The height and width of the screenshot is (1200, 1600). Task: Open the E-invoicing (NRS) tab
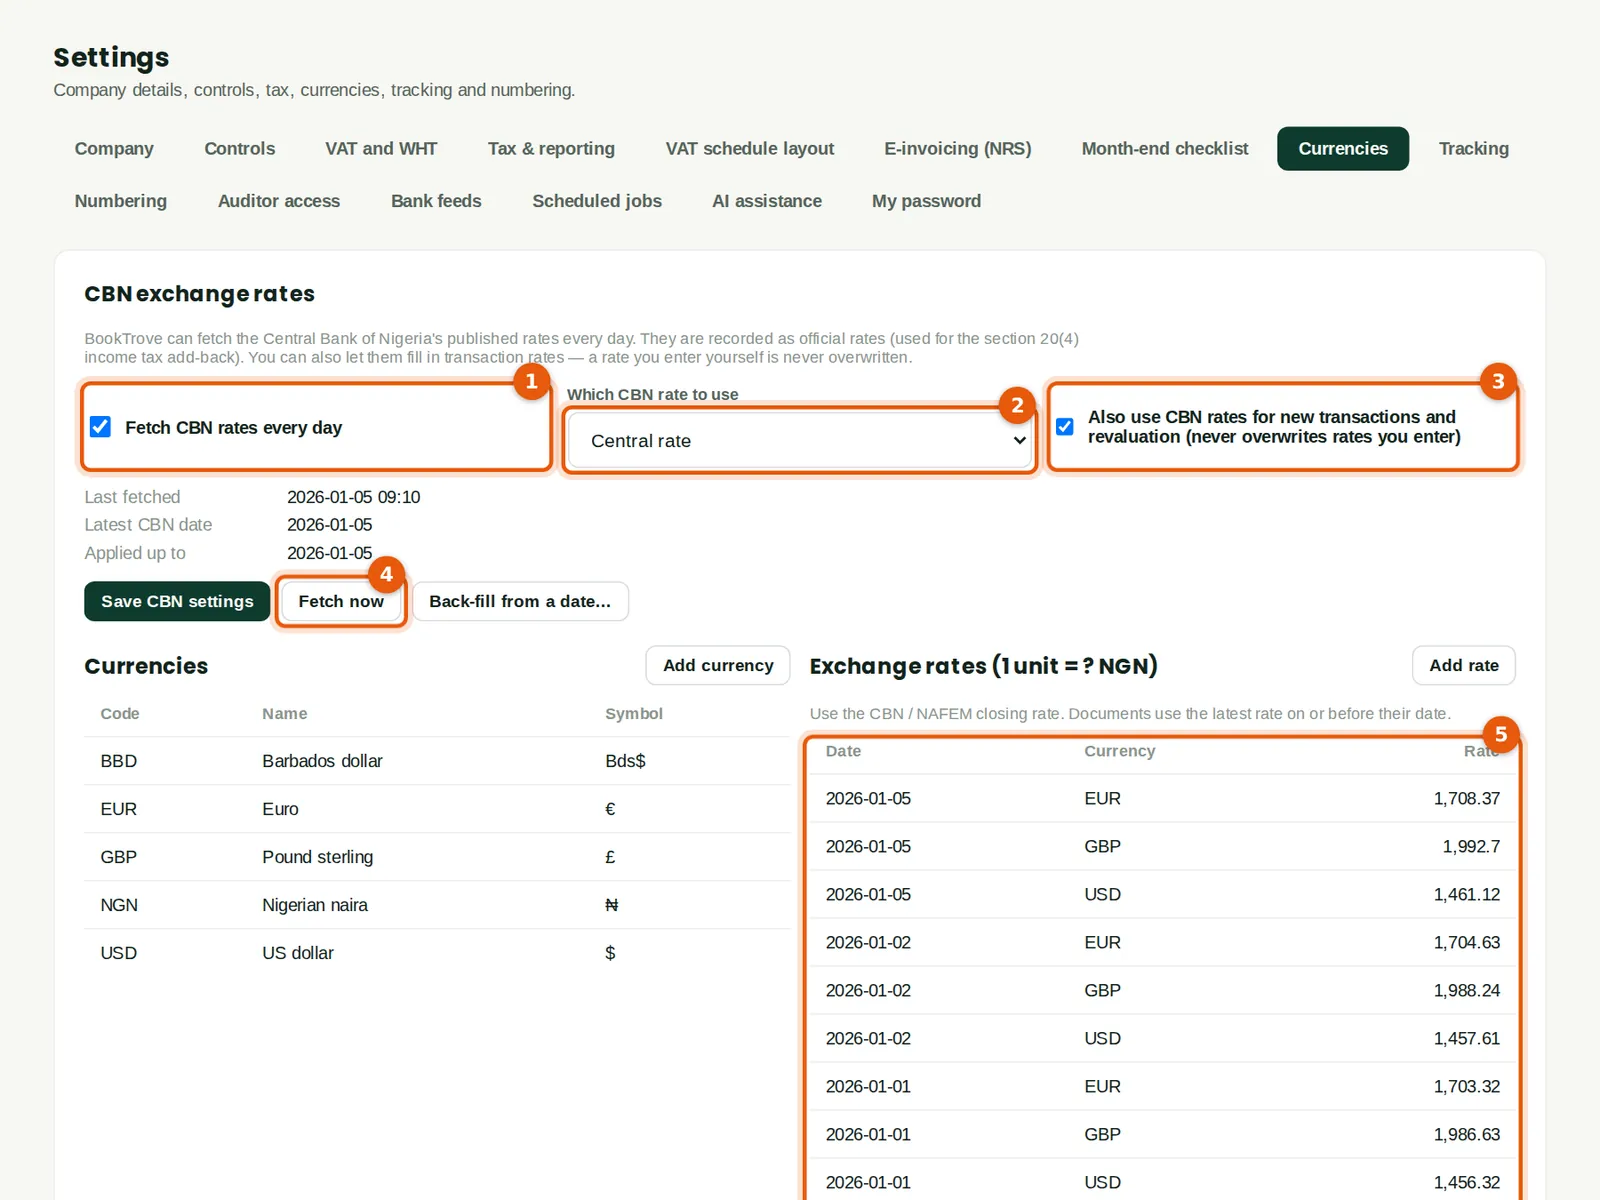pyautogui.click(x=957, y=149)
